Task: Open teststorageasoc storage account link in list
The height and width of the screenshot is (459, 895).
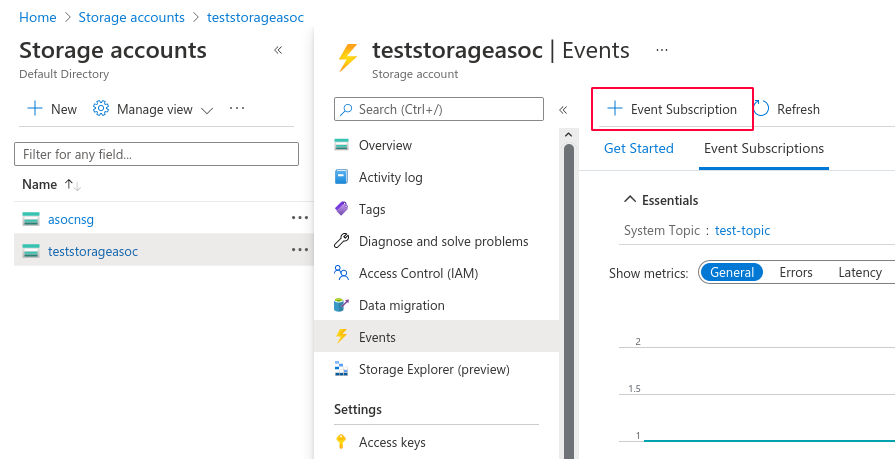Action: click(x=93, y=251)
